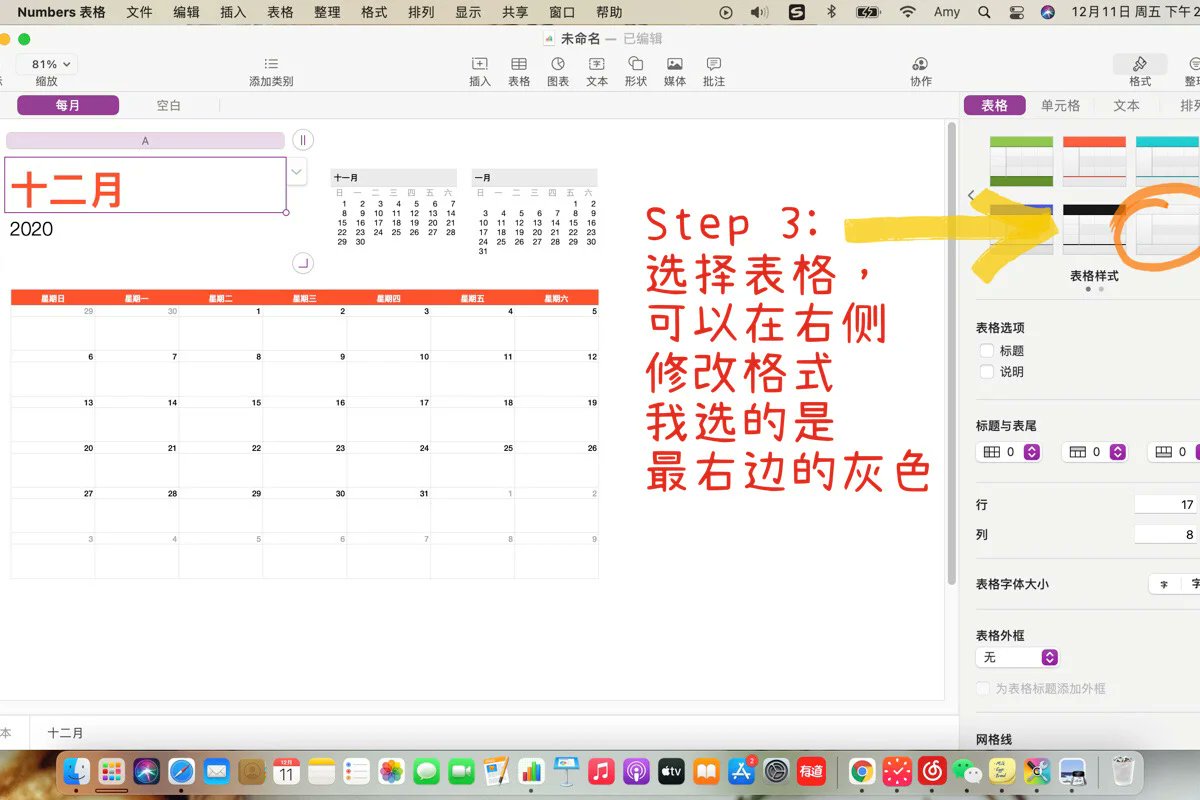Open Mail from the Dock

217,771
